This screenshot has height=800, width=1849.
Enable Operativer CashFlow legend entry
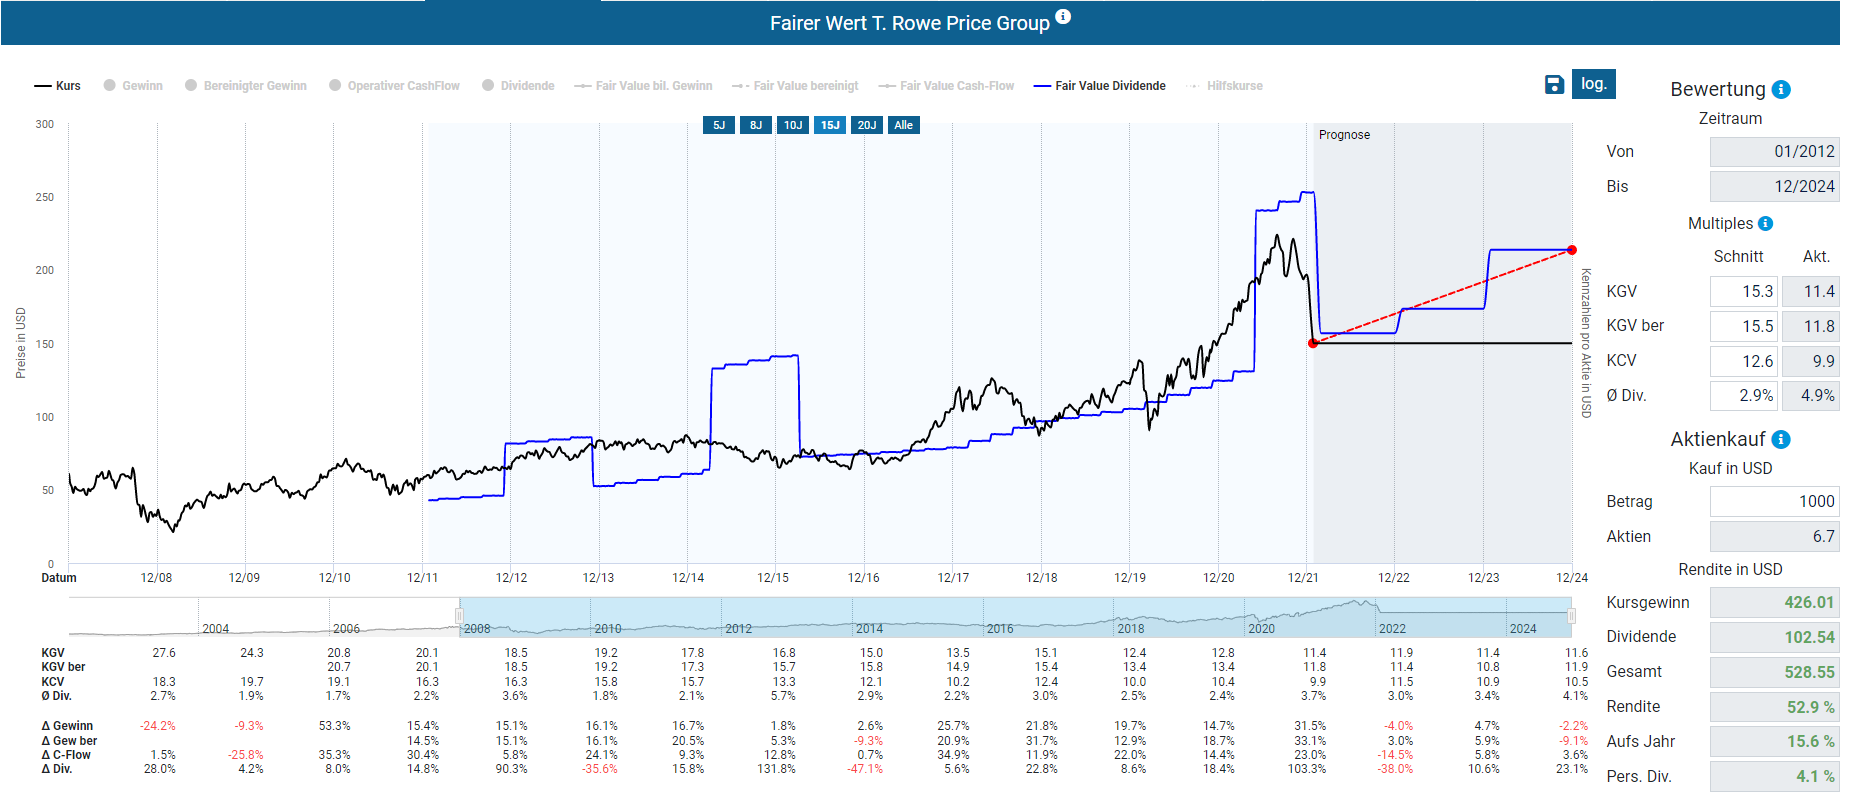tap(394, 86)
